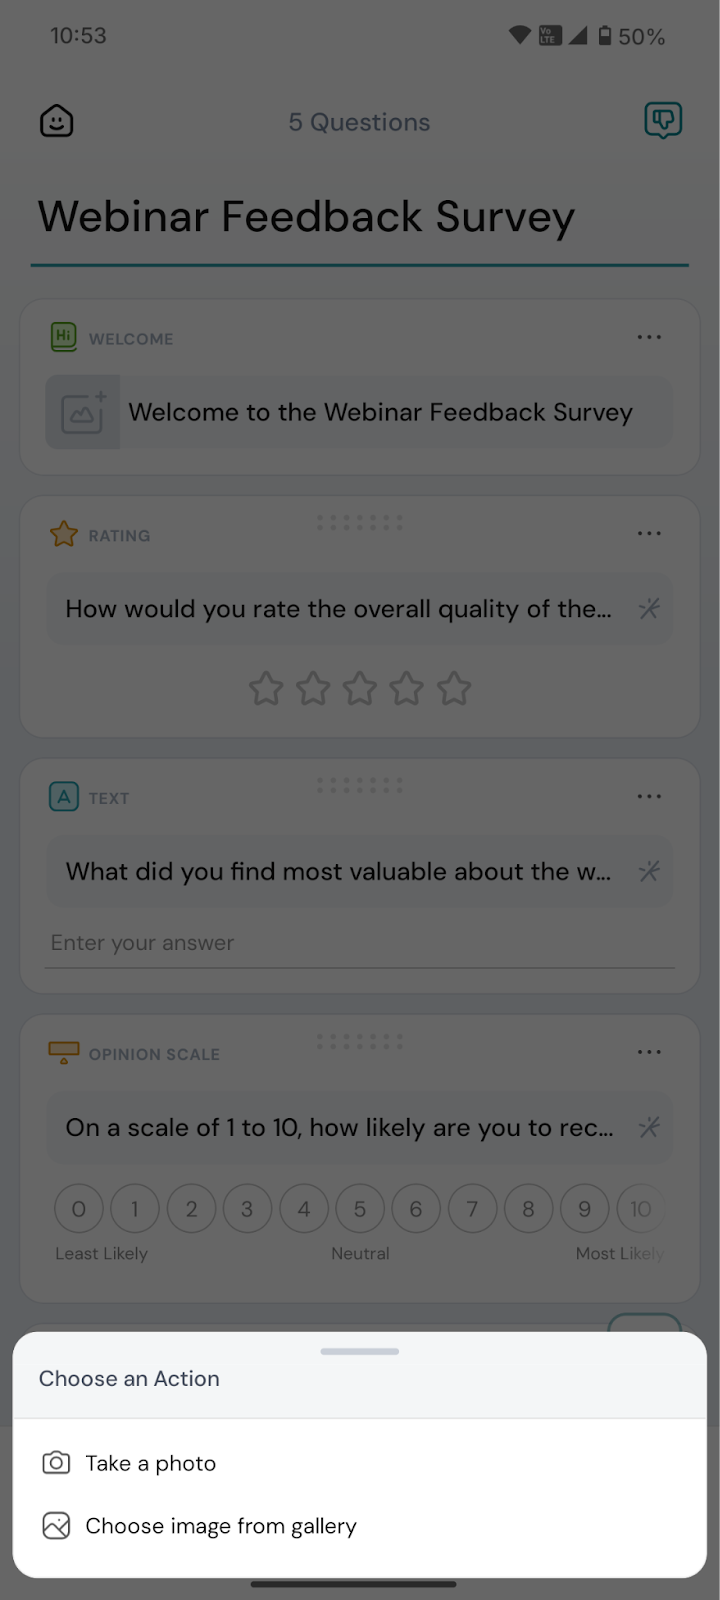Select the third rating star
Screen dimensions: 720x1600
click(360, 689)
